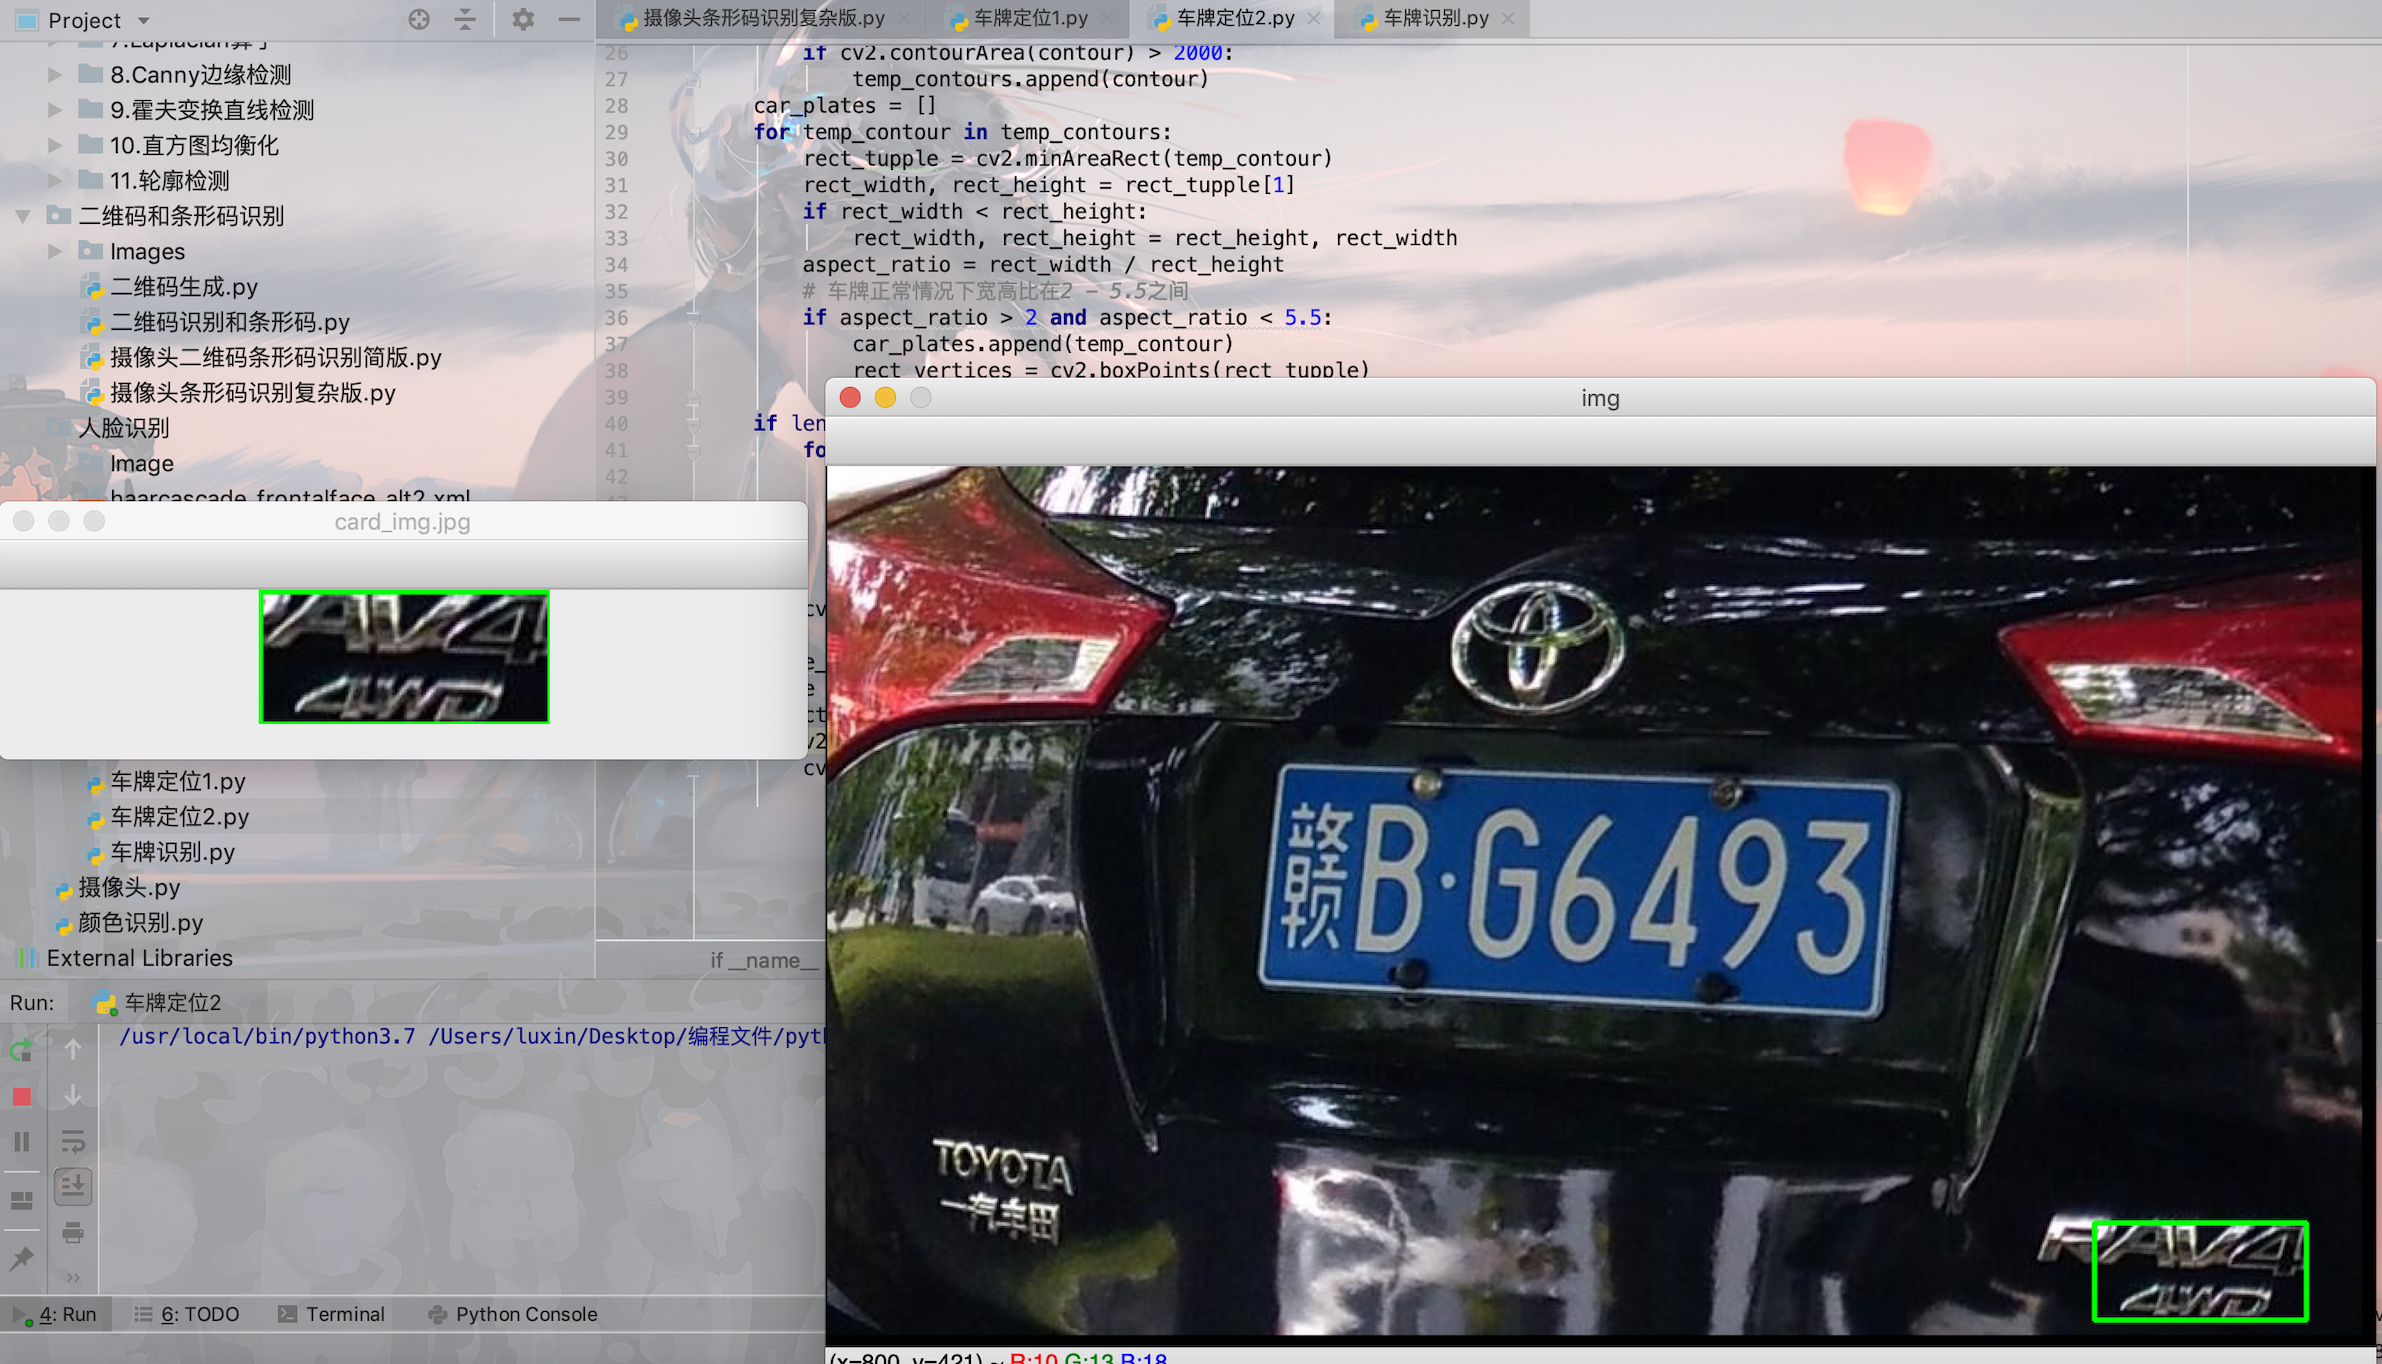Toggle soft-wrap in Run console
2382x1364 pixels.
tap(73, 1141)
